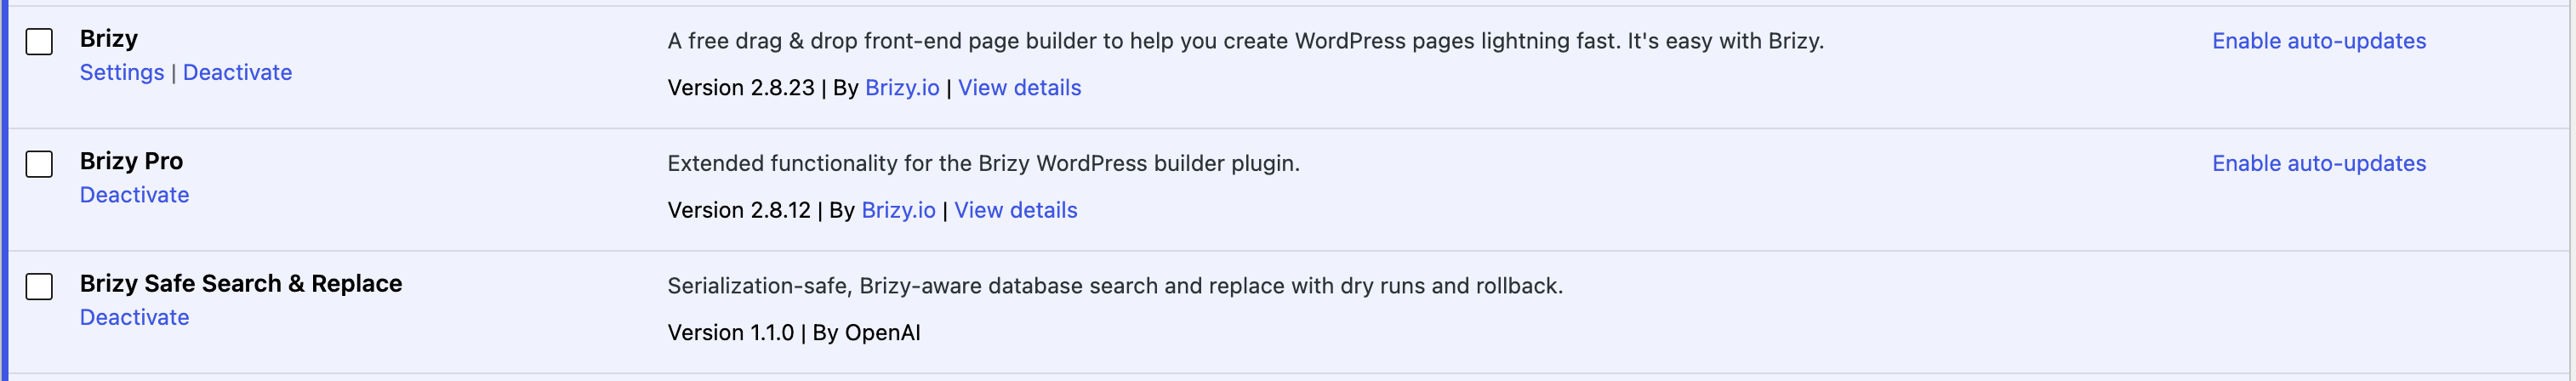This screenshot has width=2576, height=381.
Task: Open Brizy.io author link for Brizy Pro
Action: pyautogui.click(x=898, y=210)
